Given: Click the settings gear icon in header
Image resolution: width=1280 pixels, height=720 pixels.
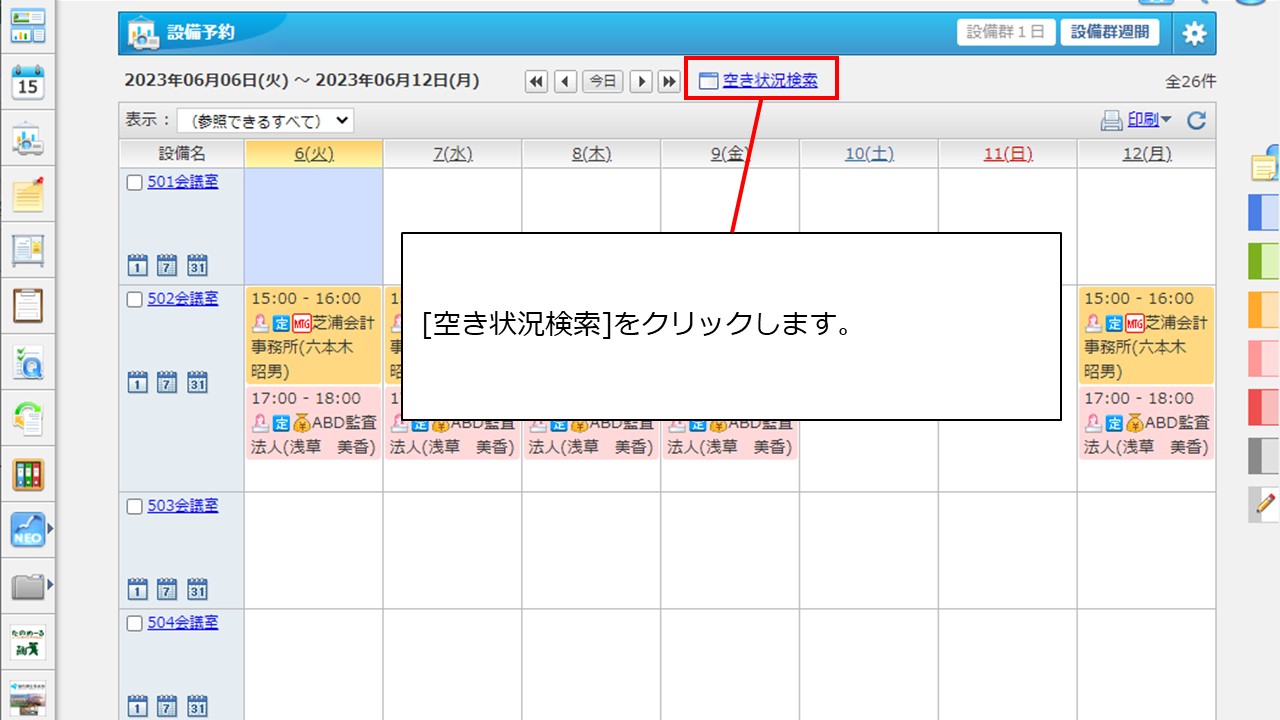Looking at the screenshot, I should 1194,33.
